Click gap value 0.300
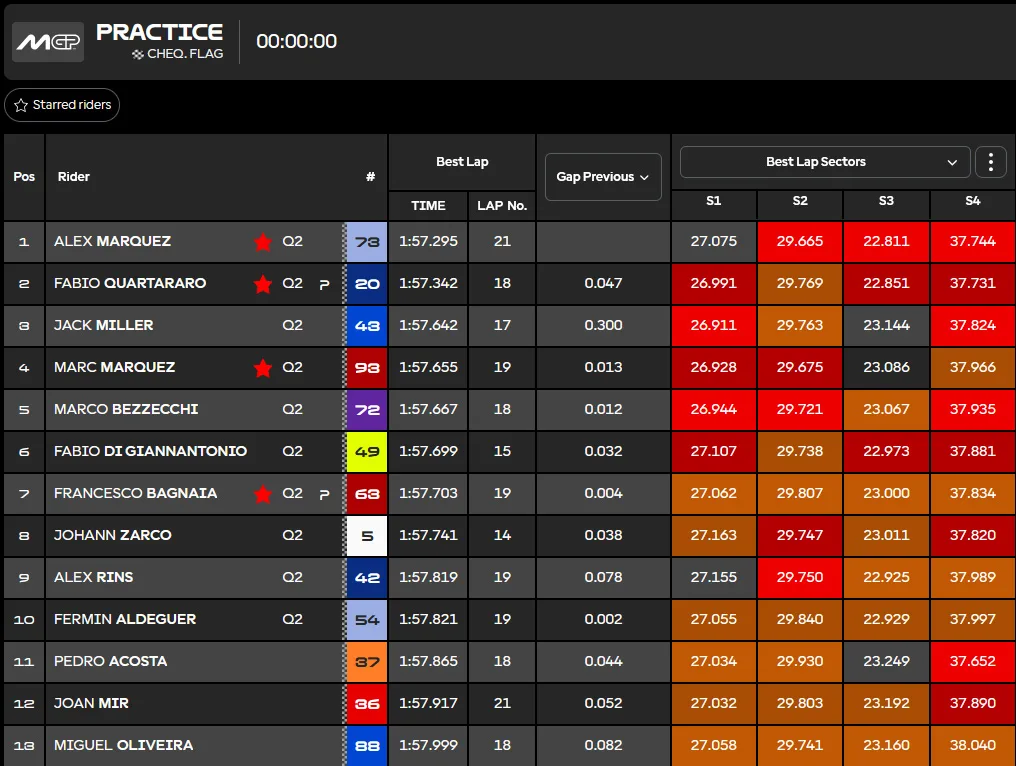This screenshot has width=1016, height=766. point(603,325)
